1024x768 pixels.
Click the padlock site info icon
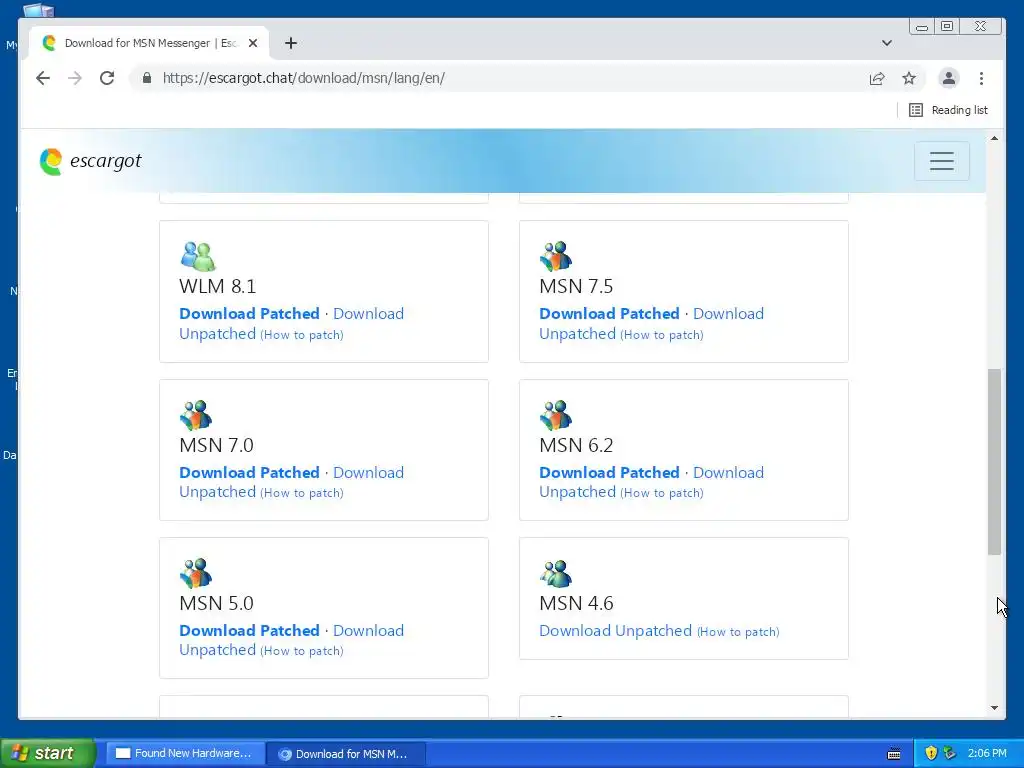147,78
